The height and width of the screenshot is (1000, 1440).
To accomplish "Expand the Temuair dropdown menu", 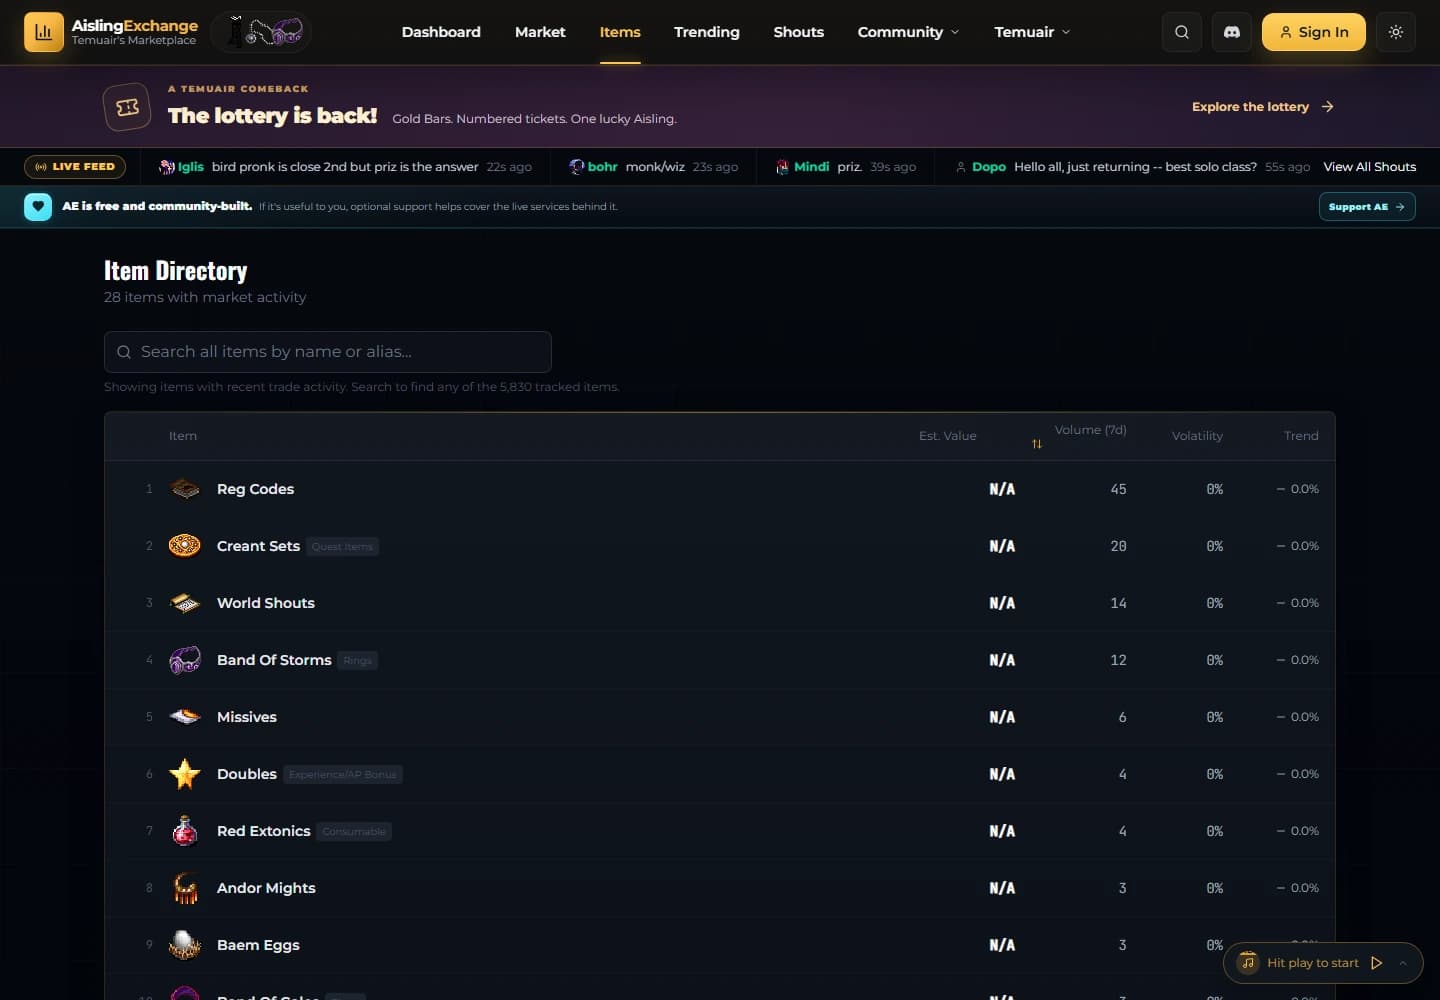I will click(x=1032, y=32).
